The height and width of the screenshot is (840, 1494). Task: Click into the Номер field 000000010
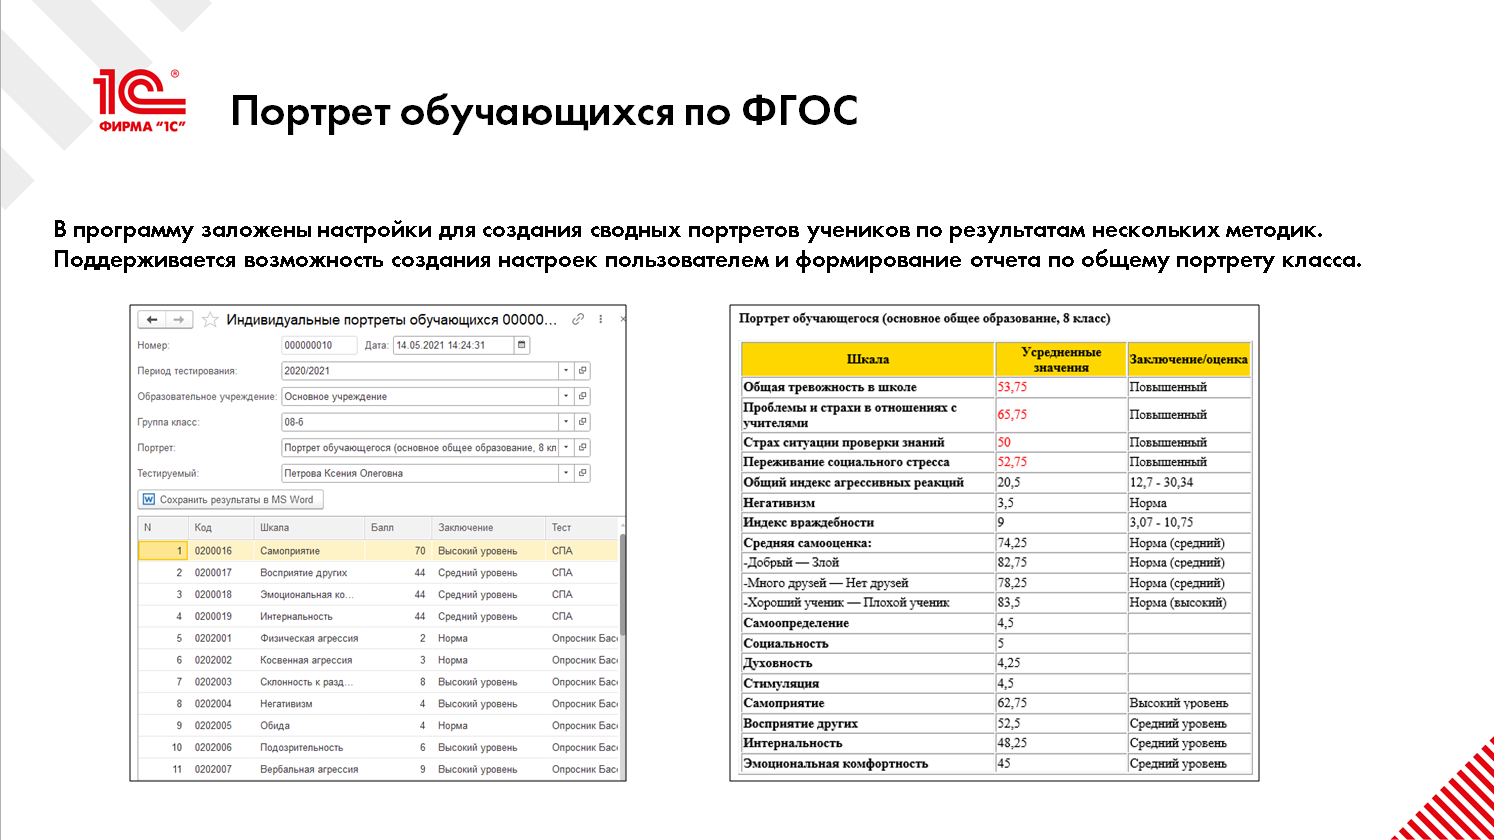coord(319,345)
